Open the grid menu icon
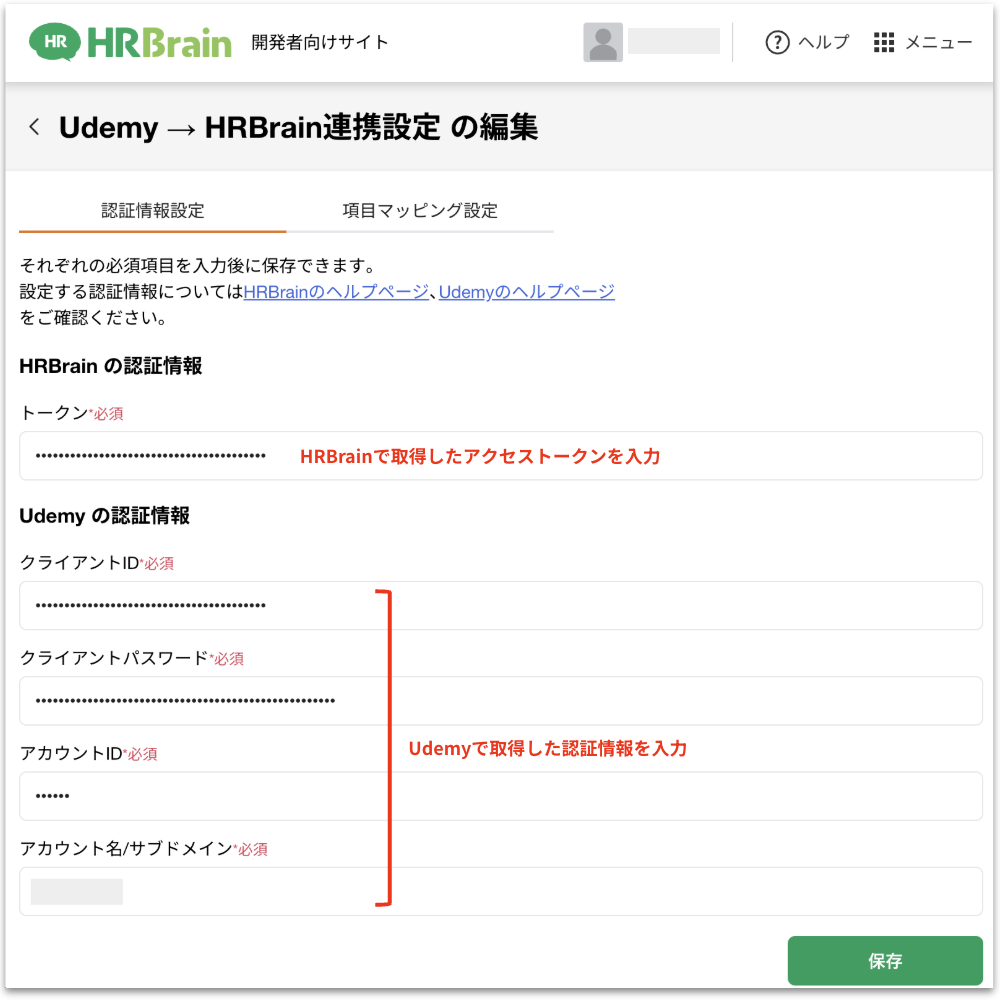The height and width of the screenshot is (1000, 1000). tap(883, 42)
